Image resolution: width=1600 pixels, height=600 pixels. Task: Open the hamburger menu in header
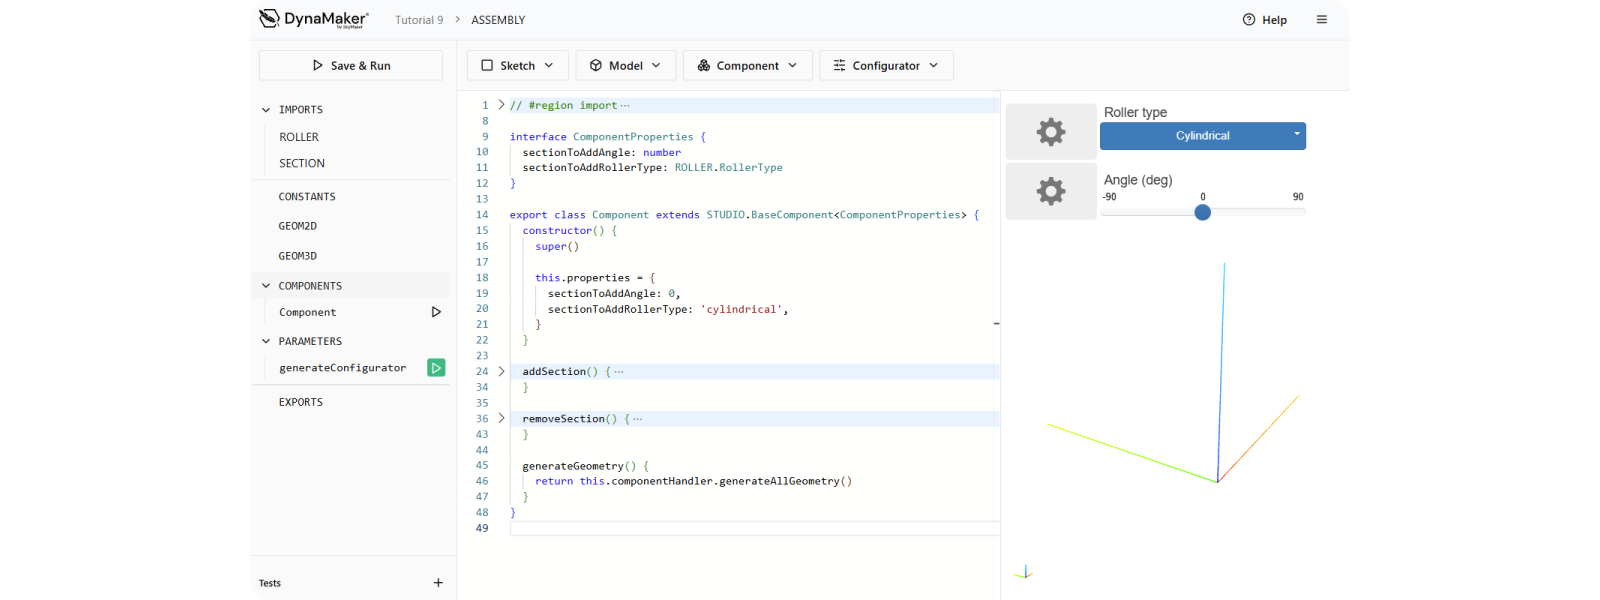[1321, 20]
